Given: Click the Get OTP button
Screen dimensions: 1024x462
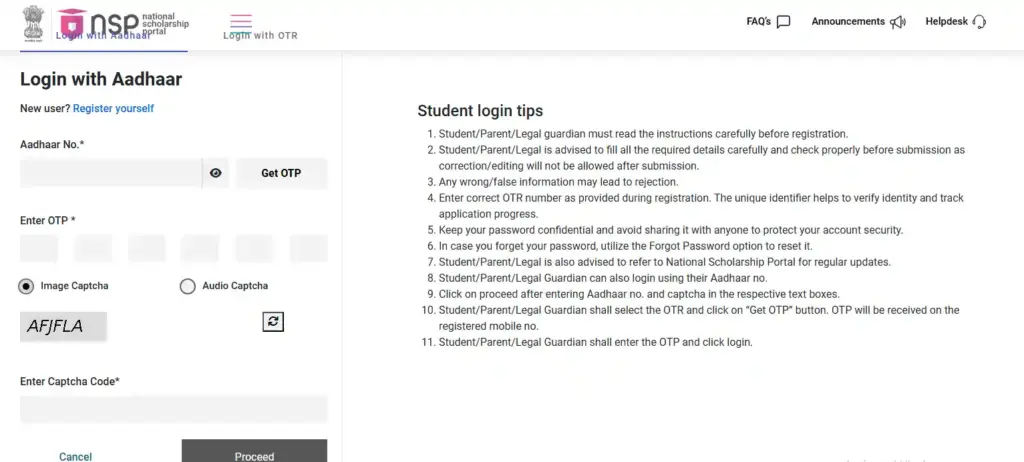Looking at the screenshot, I should (281, 173).
